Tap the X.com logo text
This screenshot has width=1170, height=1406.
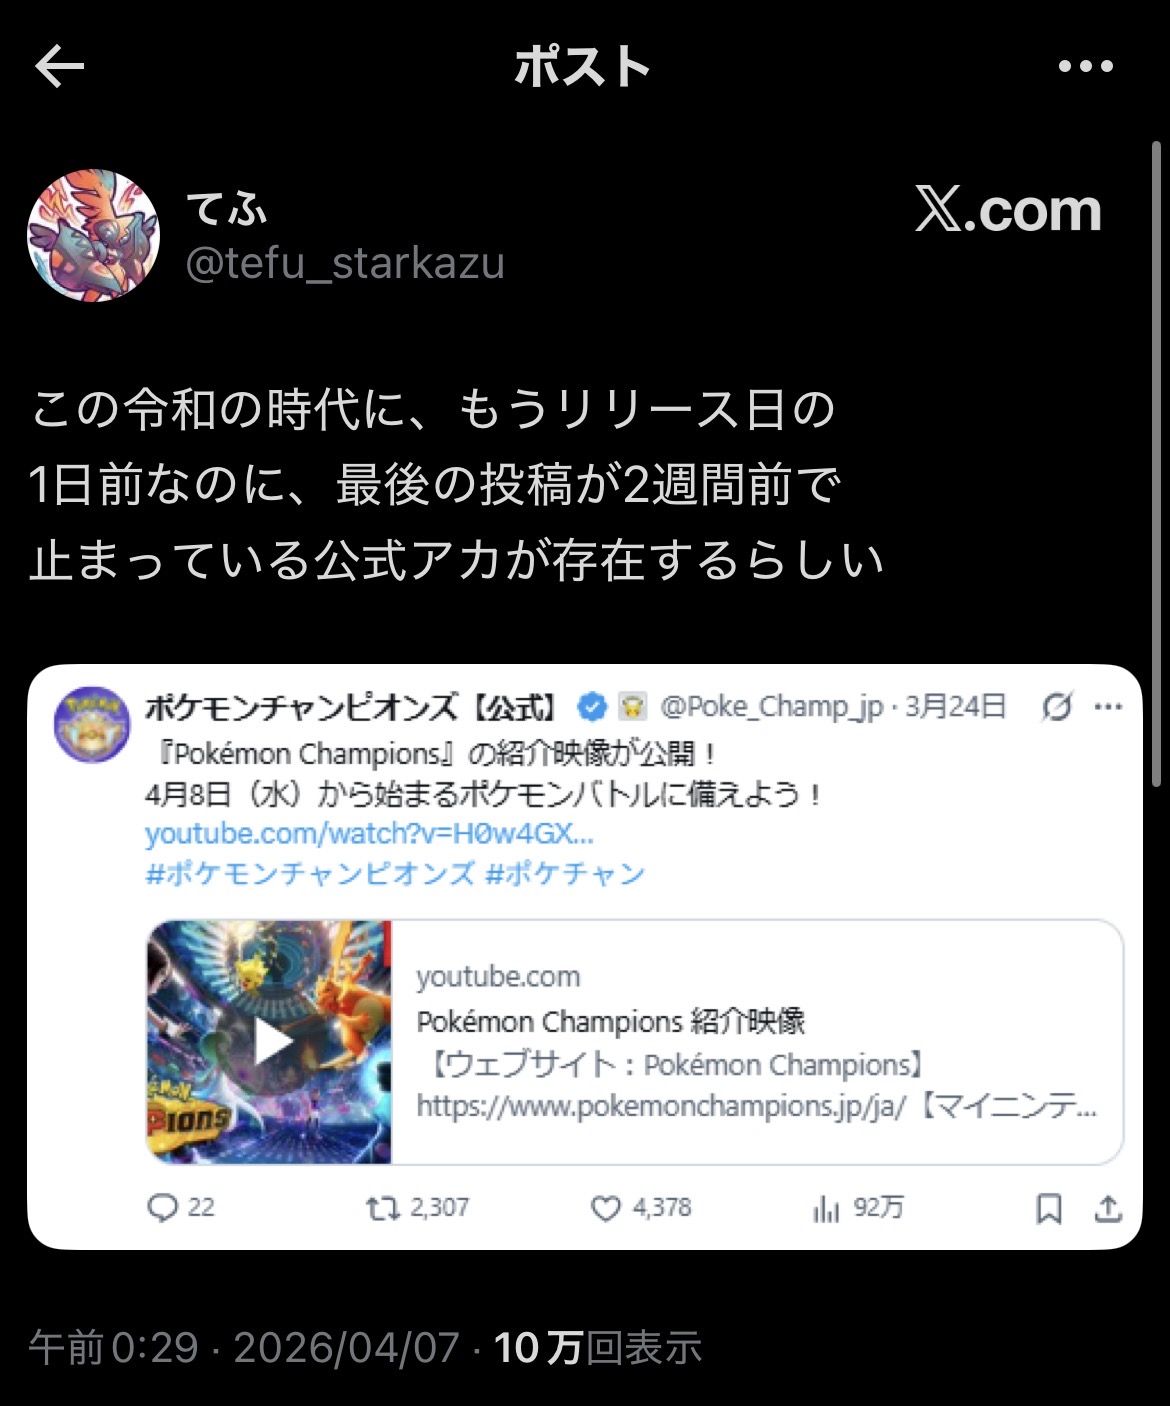coord(1008,210)
